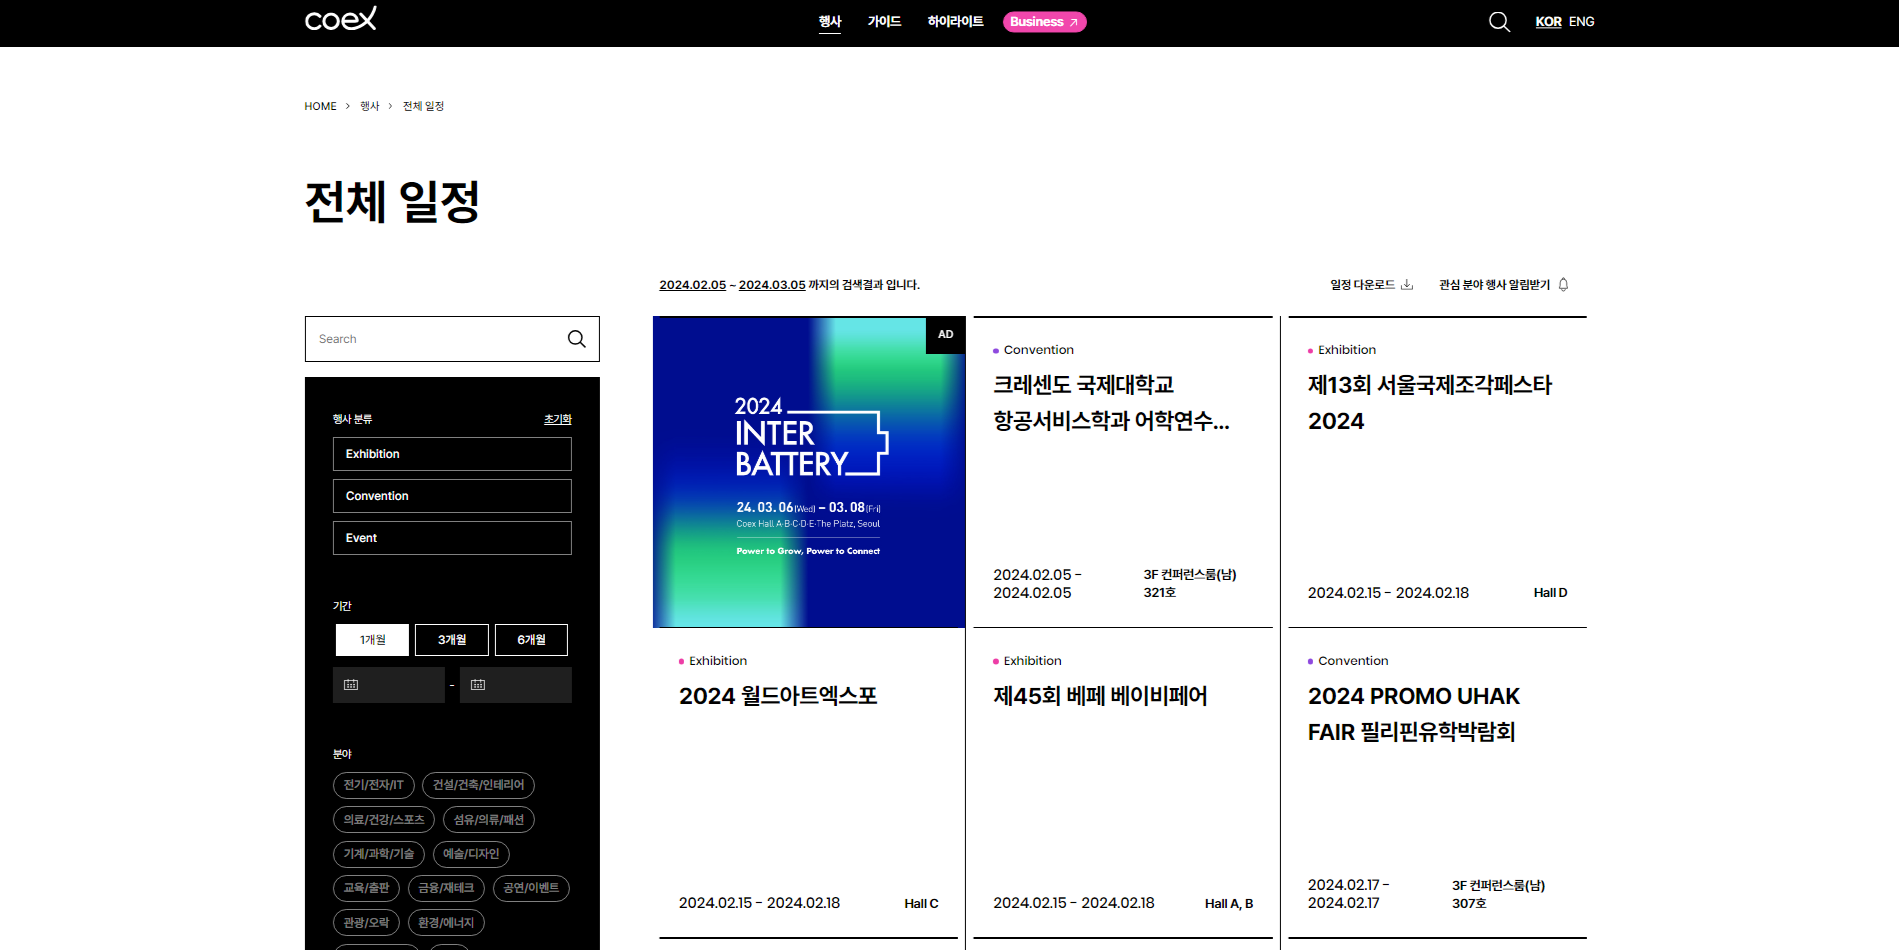Click the 전체 일정 breadcrumb item
Image resolution: width=1899 pixels, height=950 pixels.
pos(423,106)
